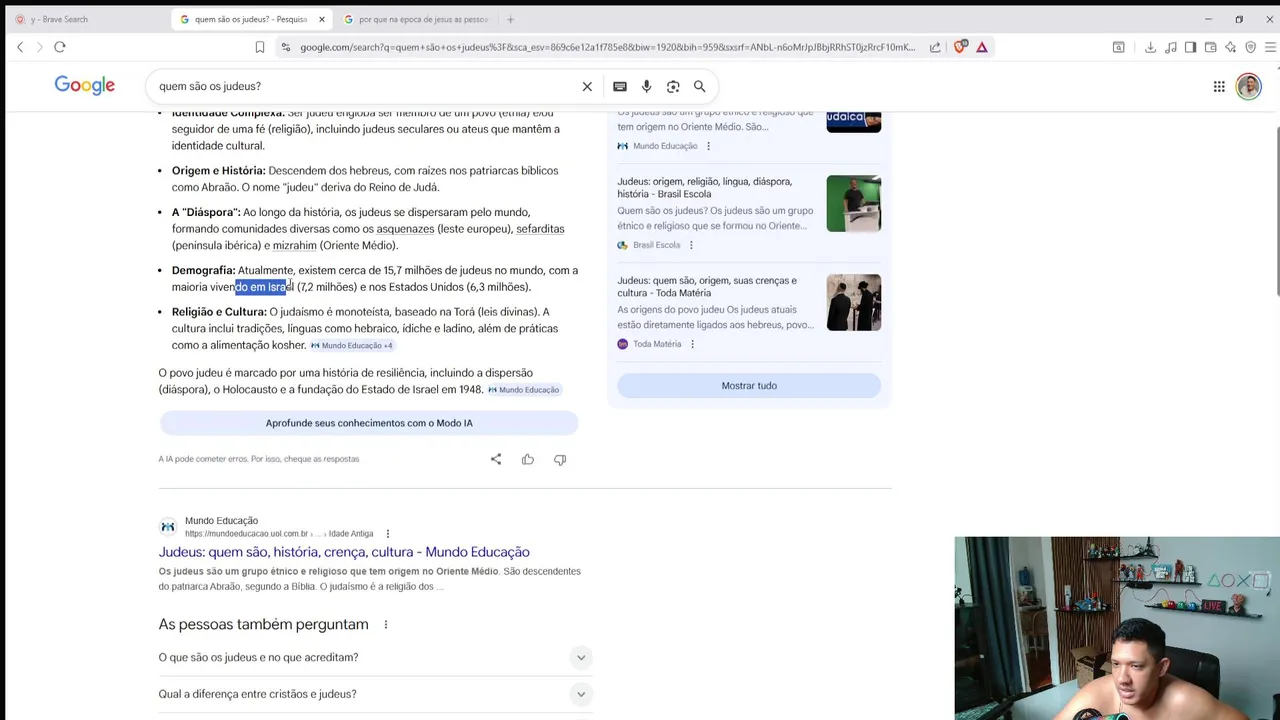Open Brave Rewards triangle icon
Screen dimensions: 1280x720
coord(982,47)
